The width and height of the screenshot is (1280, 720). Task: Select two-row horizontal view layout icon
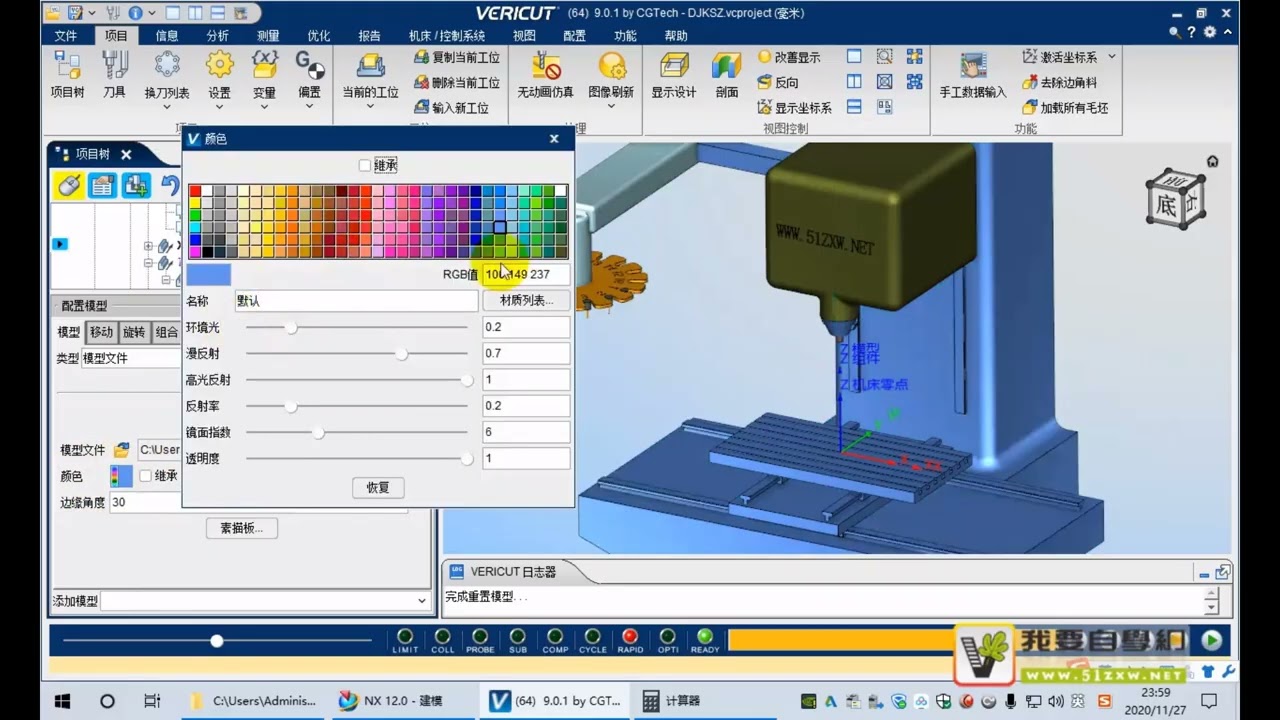tap(854, 107)
